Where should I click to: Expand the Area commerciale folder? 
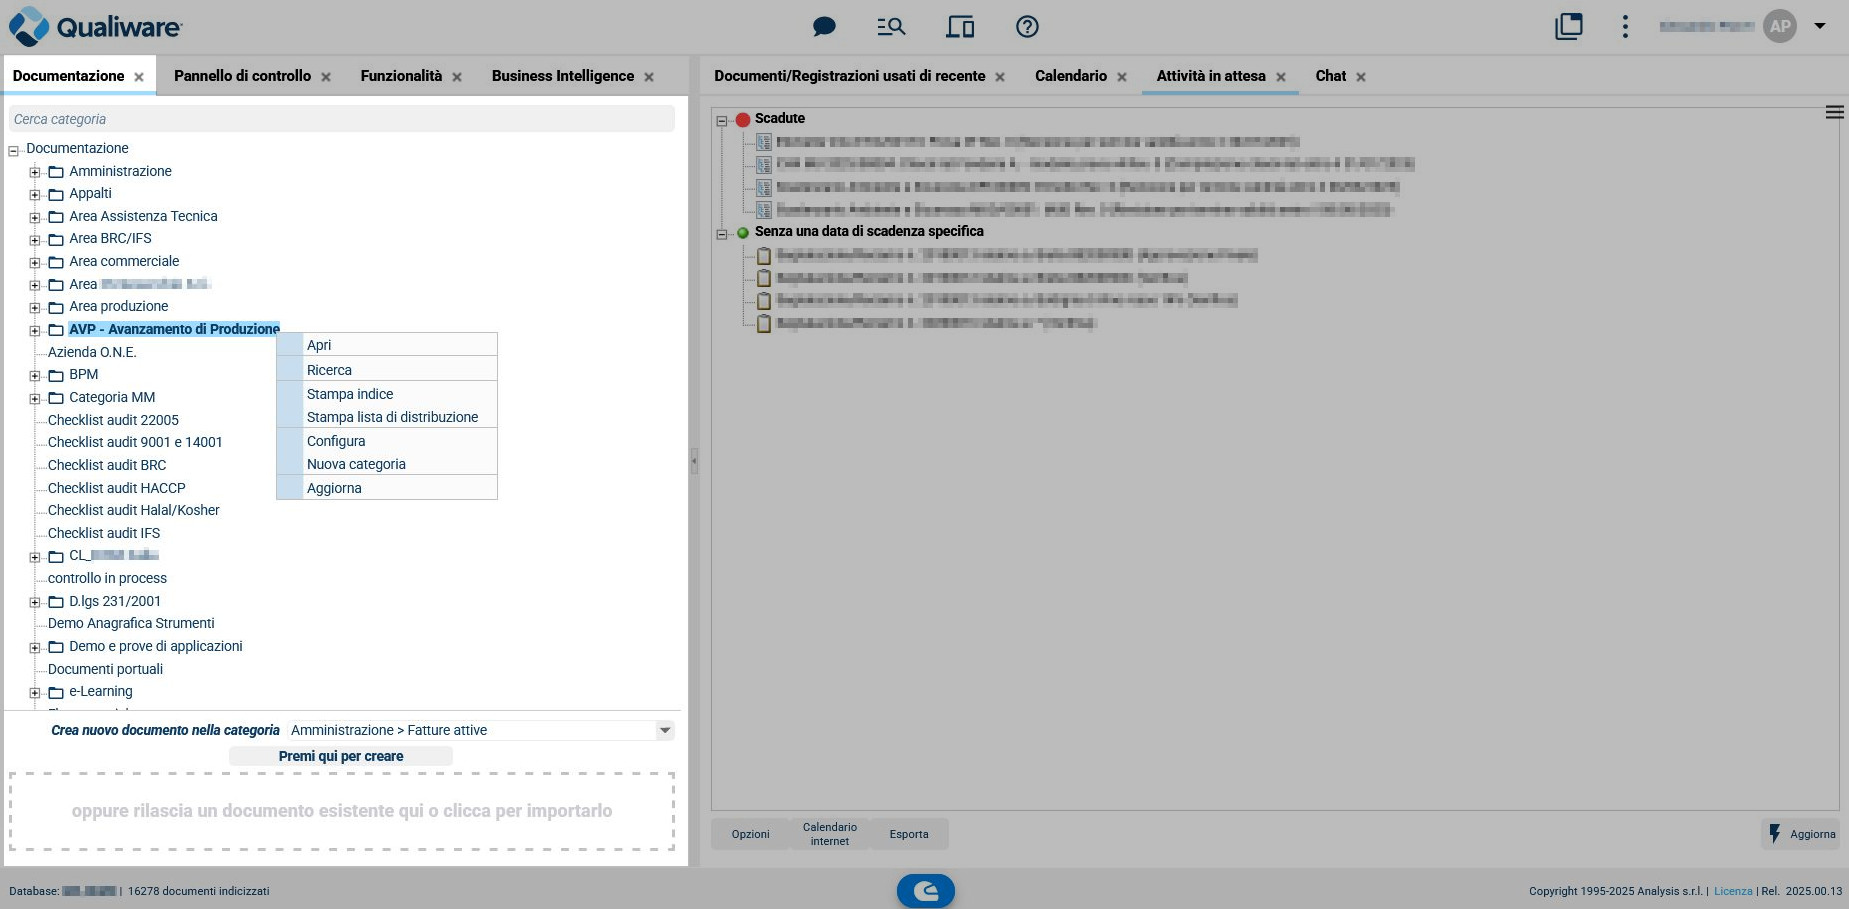(35, 263)
